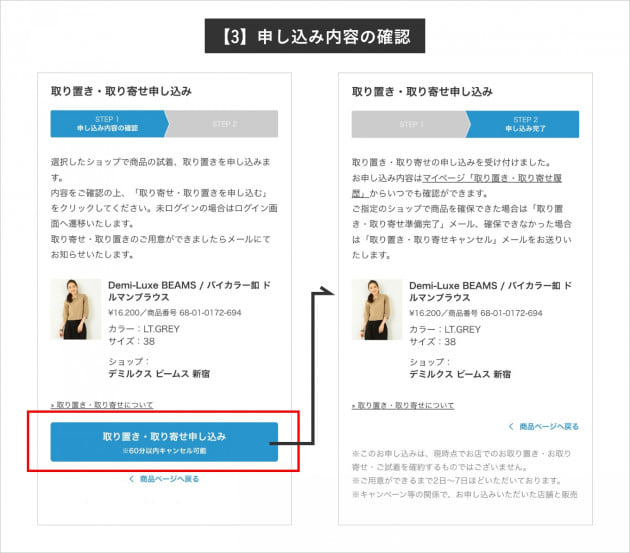This screenshot has width=630, height=553.
Task: Select the gray STEP 1 tab in right panel
Action: tap(410, 124)
